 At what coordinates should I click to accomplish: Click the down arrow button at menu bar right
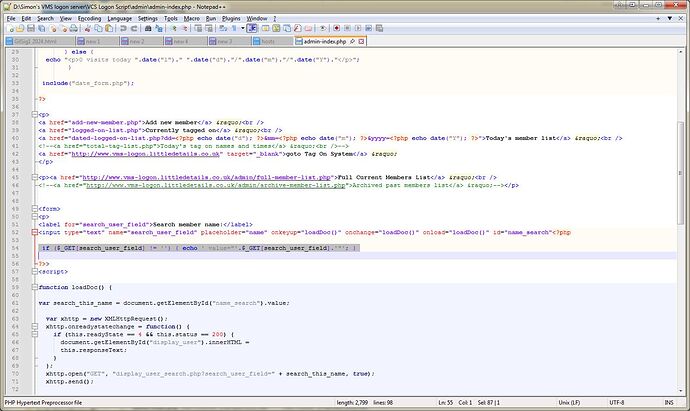[x=670, y=18]
